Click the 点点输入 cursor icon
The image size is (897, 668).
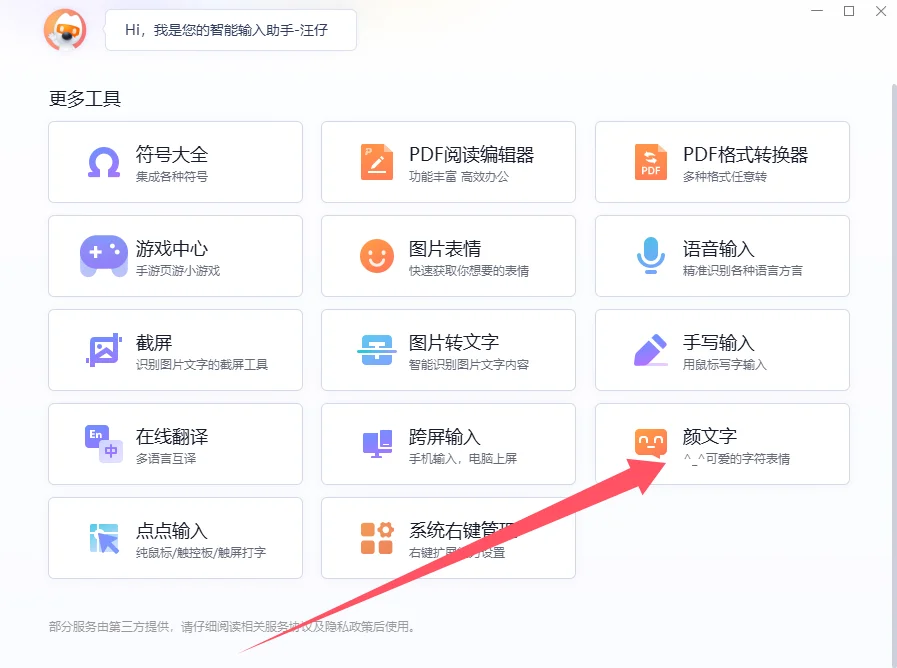(x=104, y=538)
